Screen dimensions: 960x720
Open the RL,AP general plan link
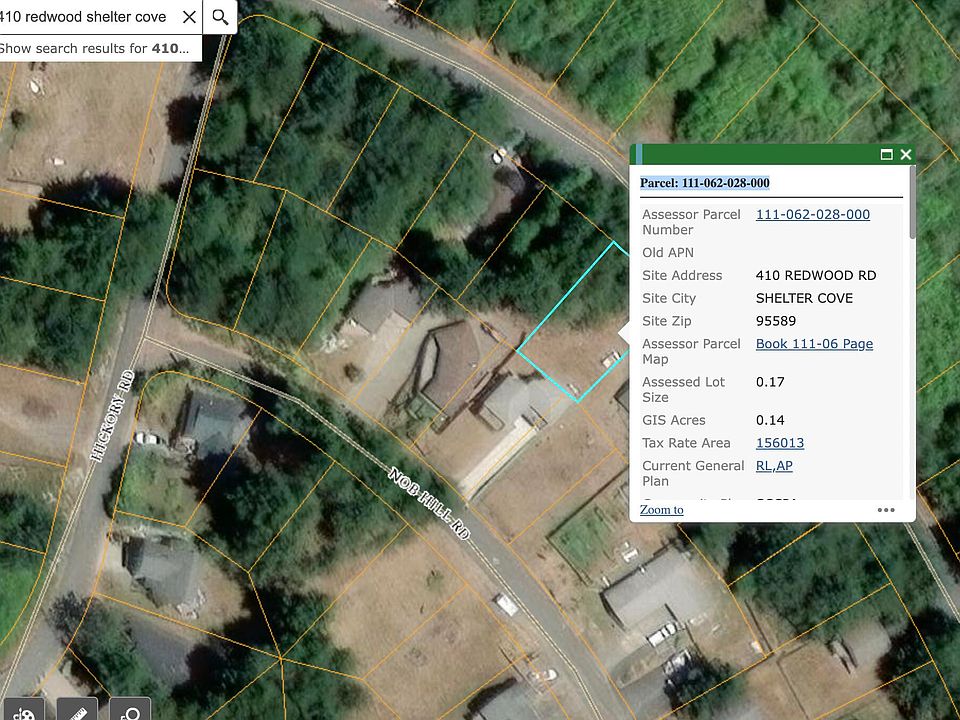click(x=774, y=465)
